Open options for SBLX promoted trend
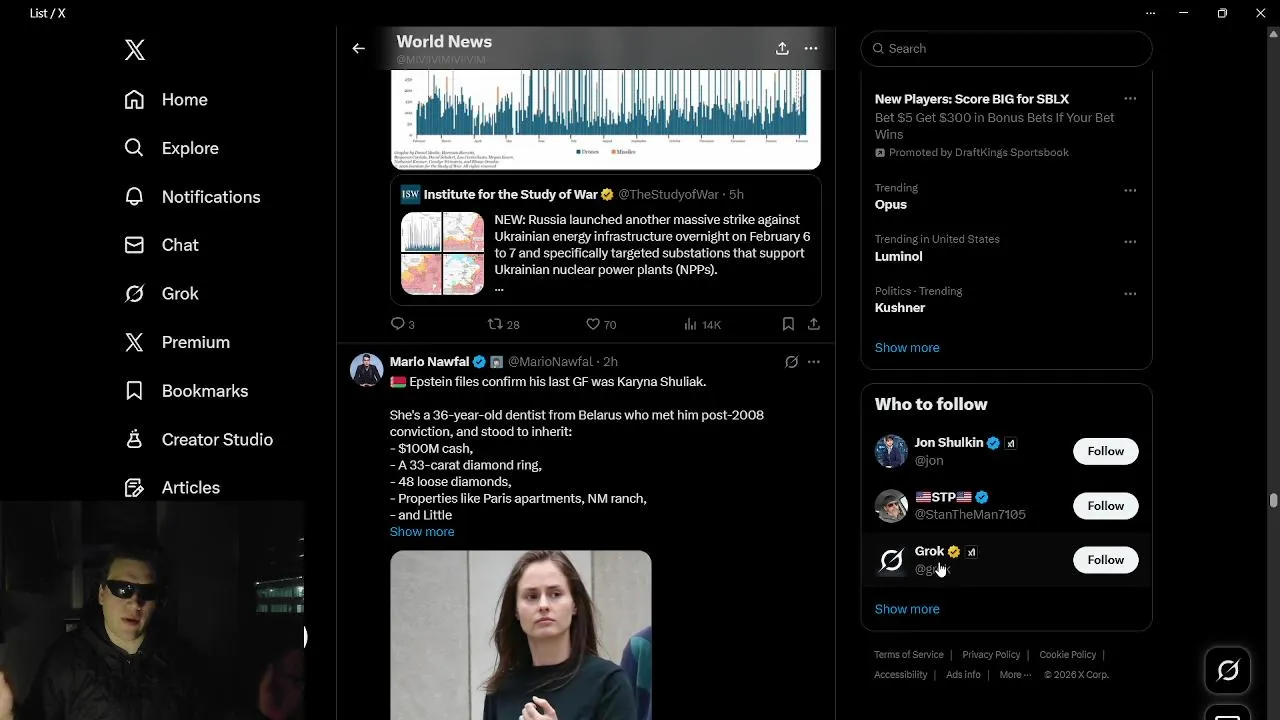 coord(1130,99)
